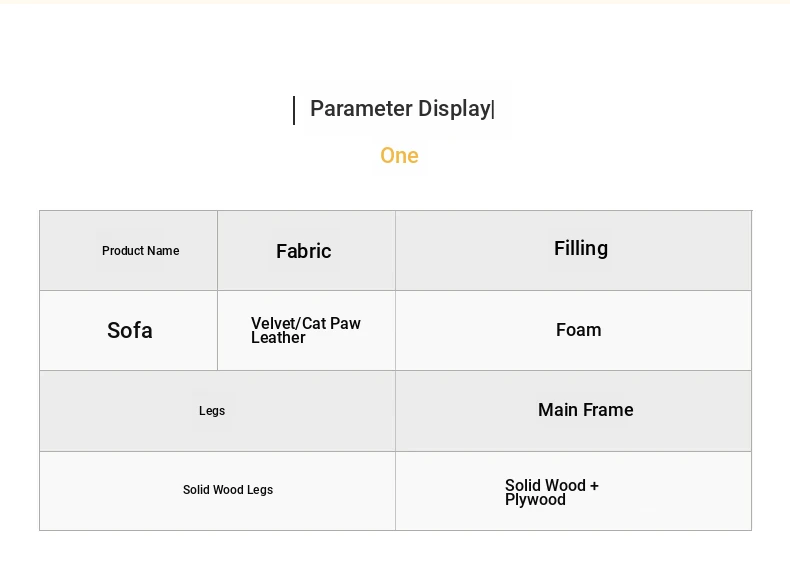Click the word "Leather" in the Fabric value

278,338
